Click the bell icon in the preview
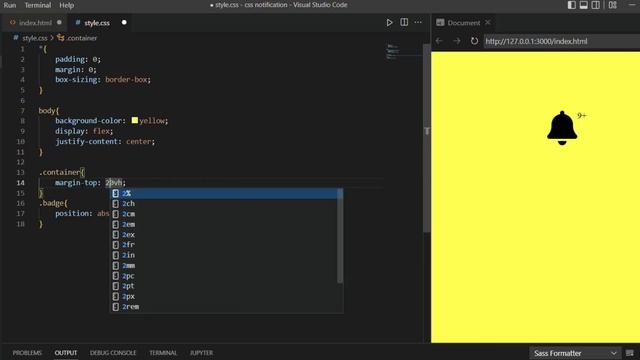The image size is (640, 360). click(562, 128)
